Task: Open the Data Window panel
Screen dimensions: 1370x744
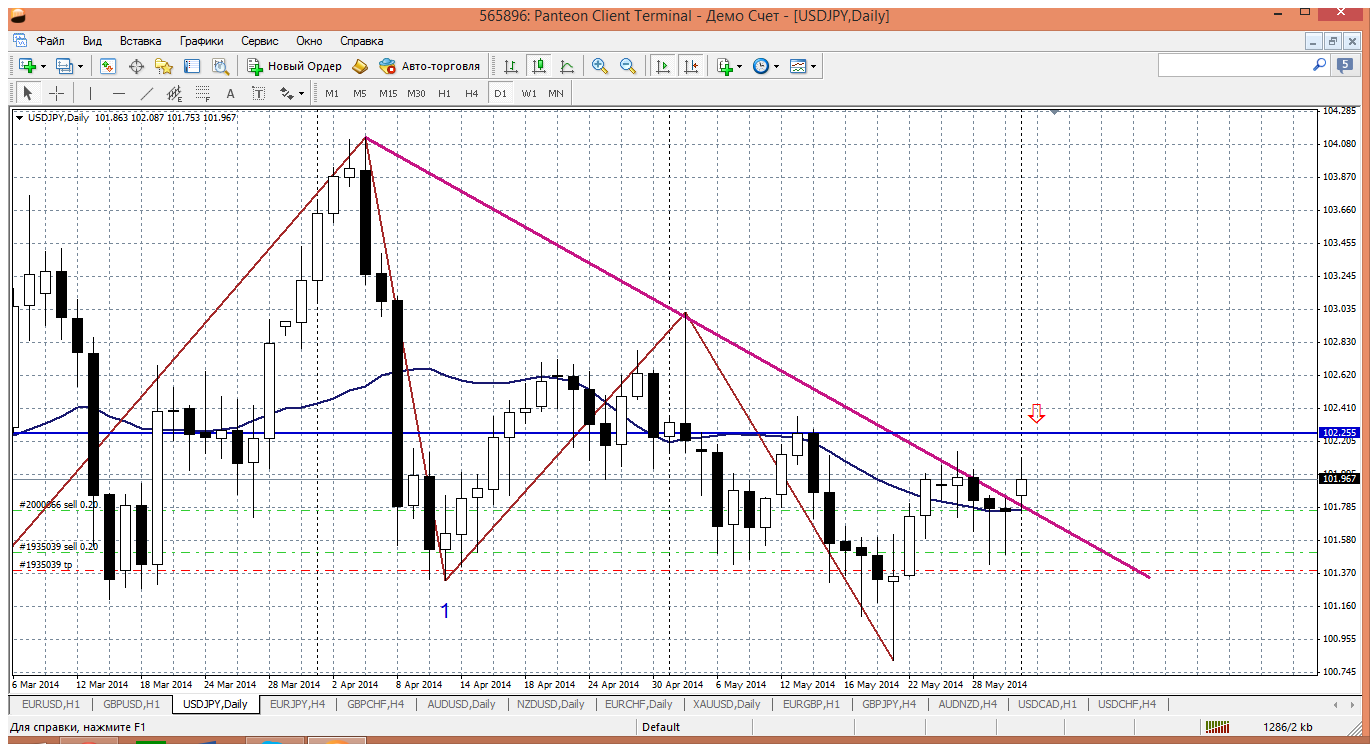Action: click(x=136, y=66)
